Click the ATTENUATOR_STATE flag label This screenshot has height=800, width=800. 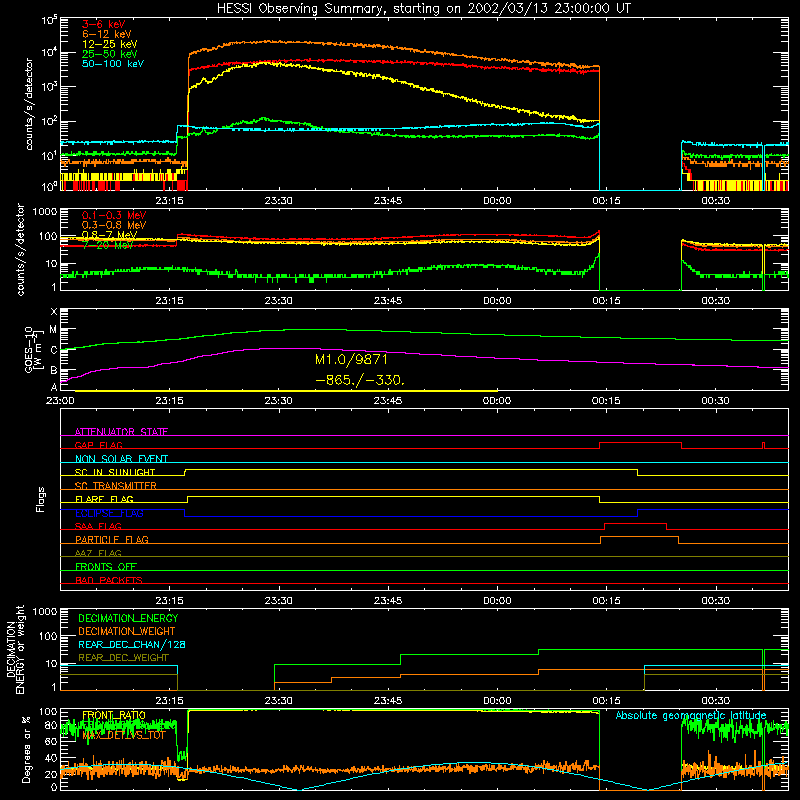[x=121, y=432]
